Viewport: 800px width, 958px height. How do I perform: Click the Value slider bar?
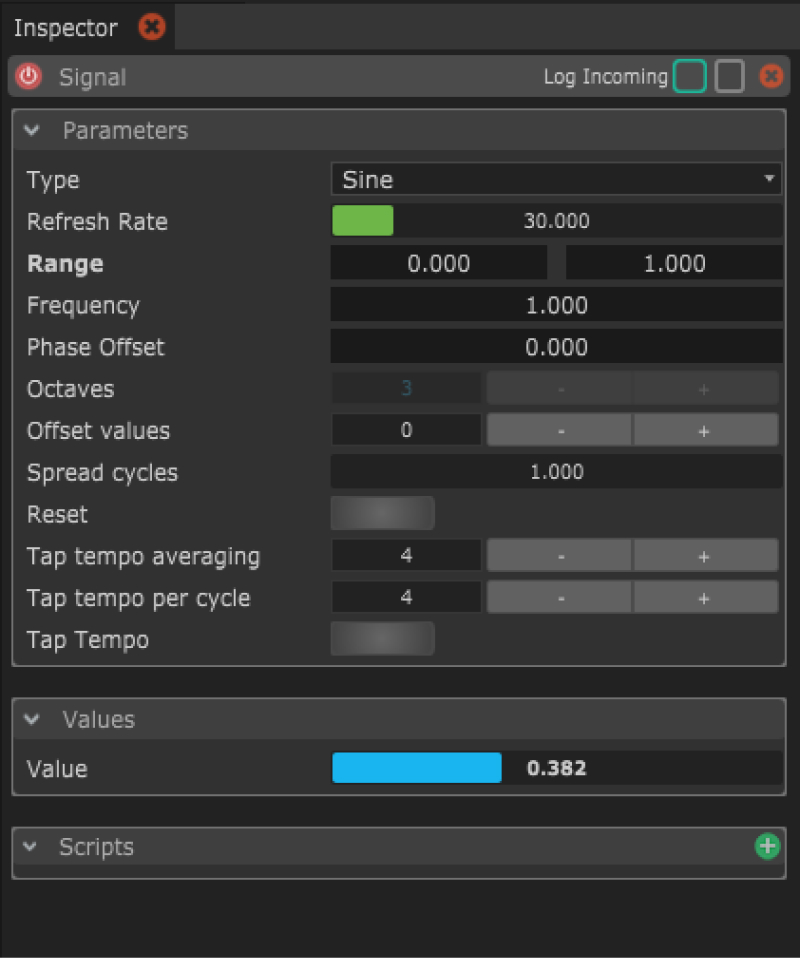pyautogui.click(x=556, y=768)
